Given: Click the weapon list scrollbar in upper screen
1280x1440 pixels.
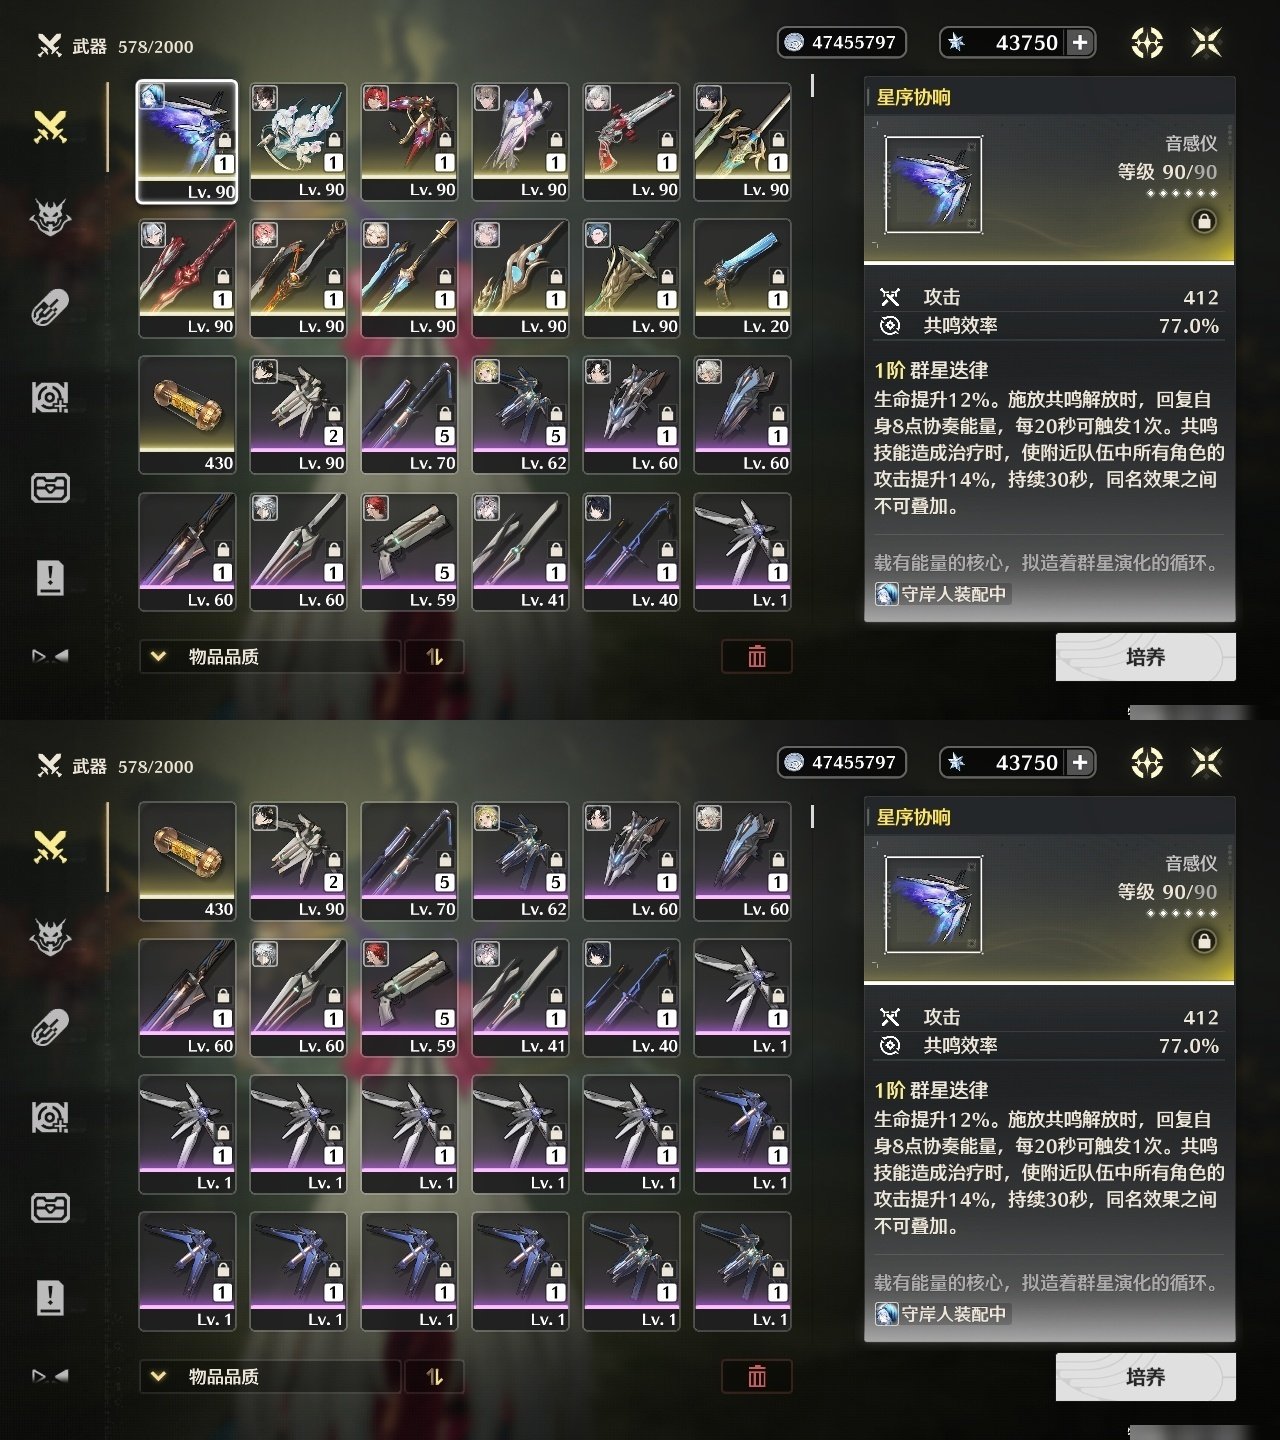Looking at the screenshot, I should coord(812,87).
